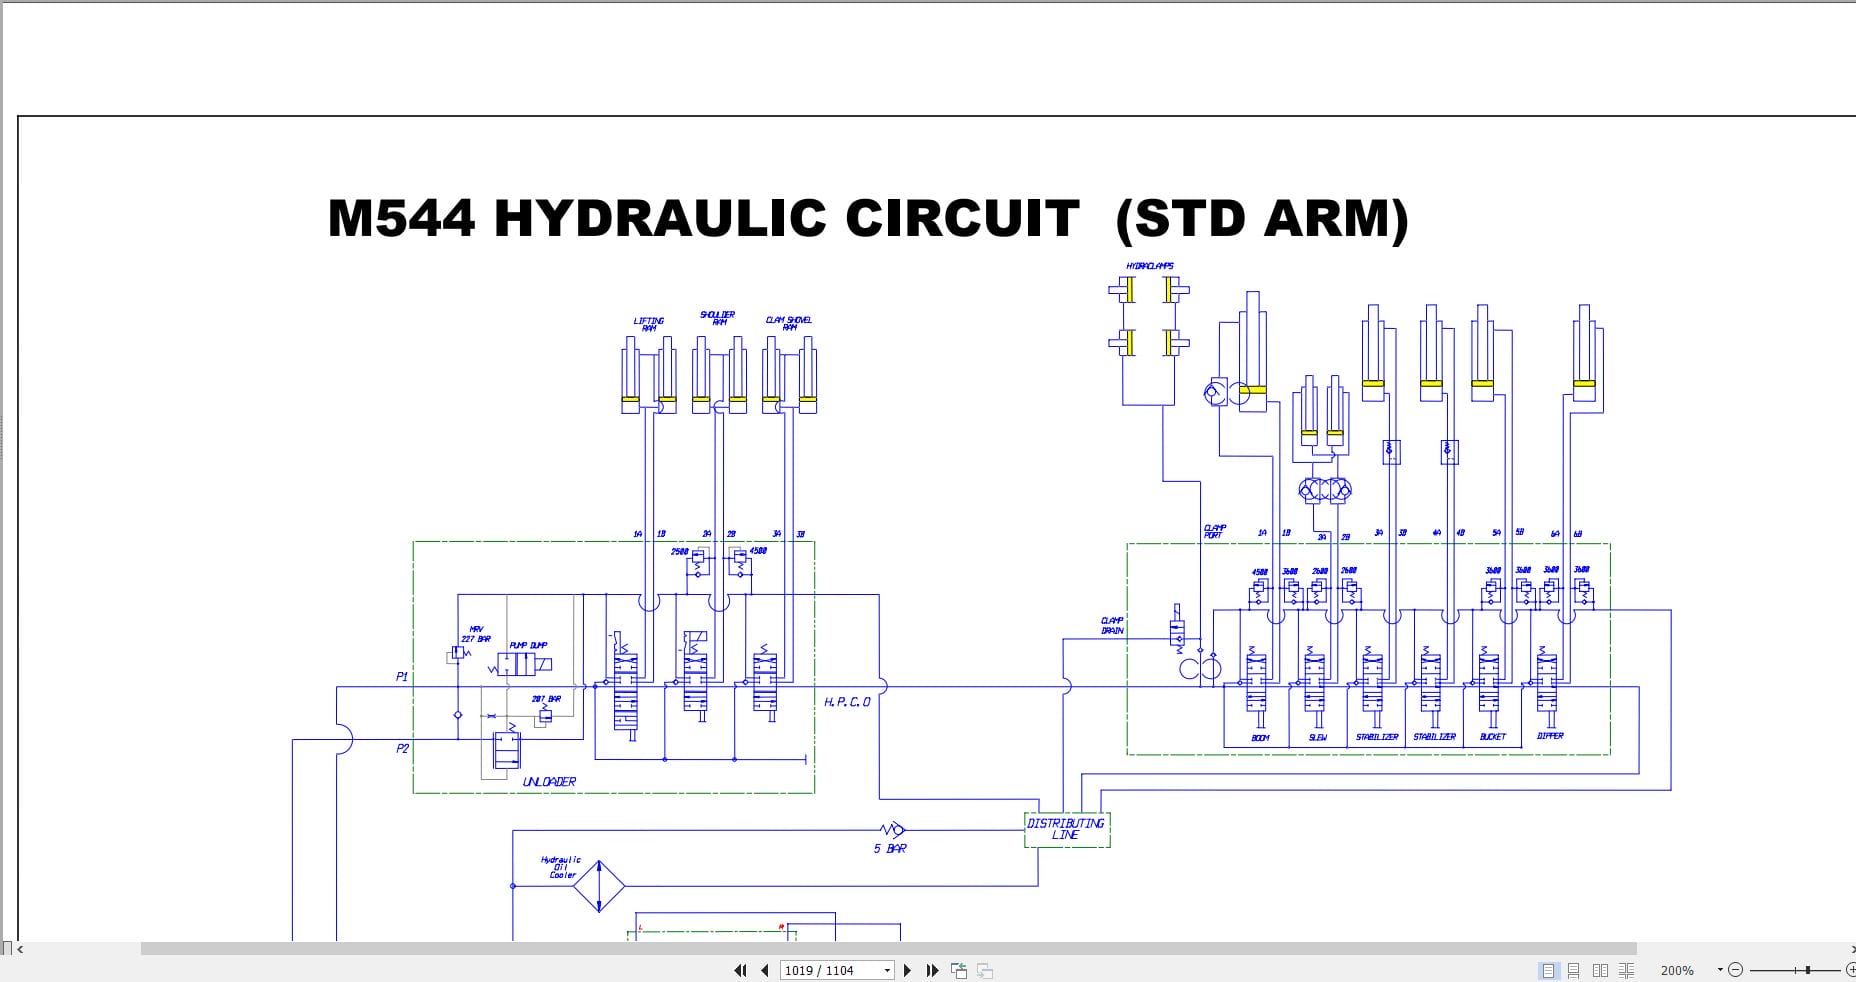
Task: Zoom in with the plus button
Action: pos(1850,970)
